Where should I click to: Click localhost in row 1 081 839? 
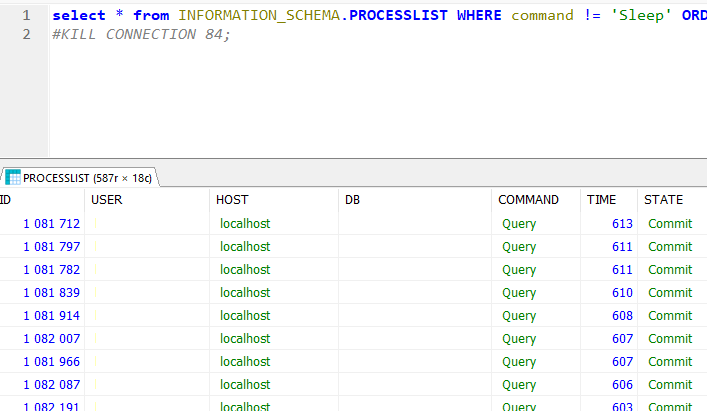[245, 293]
